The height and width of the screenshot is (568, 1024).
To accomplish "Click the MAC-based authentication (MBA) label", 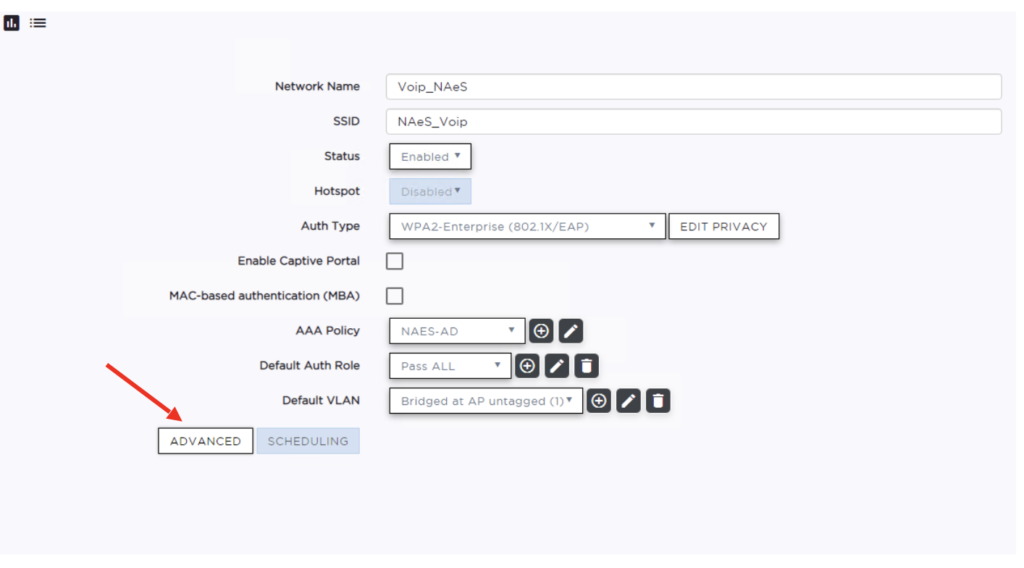I will (264, 296).
